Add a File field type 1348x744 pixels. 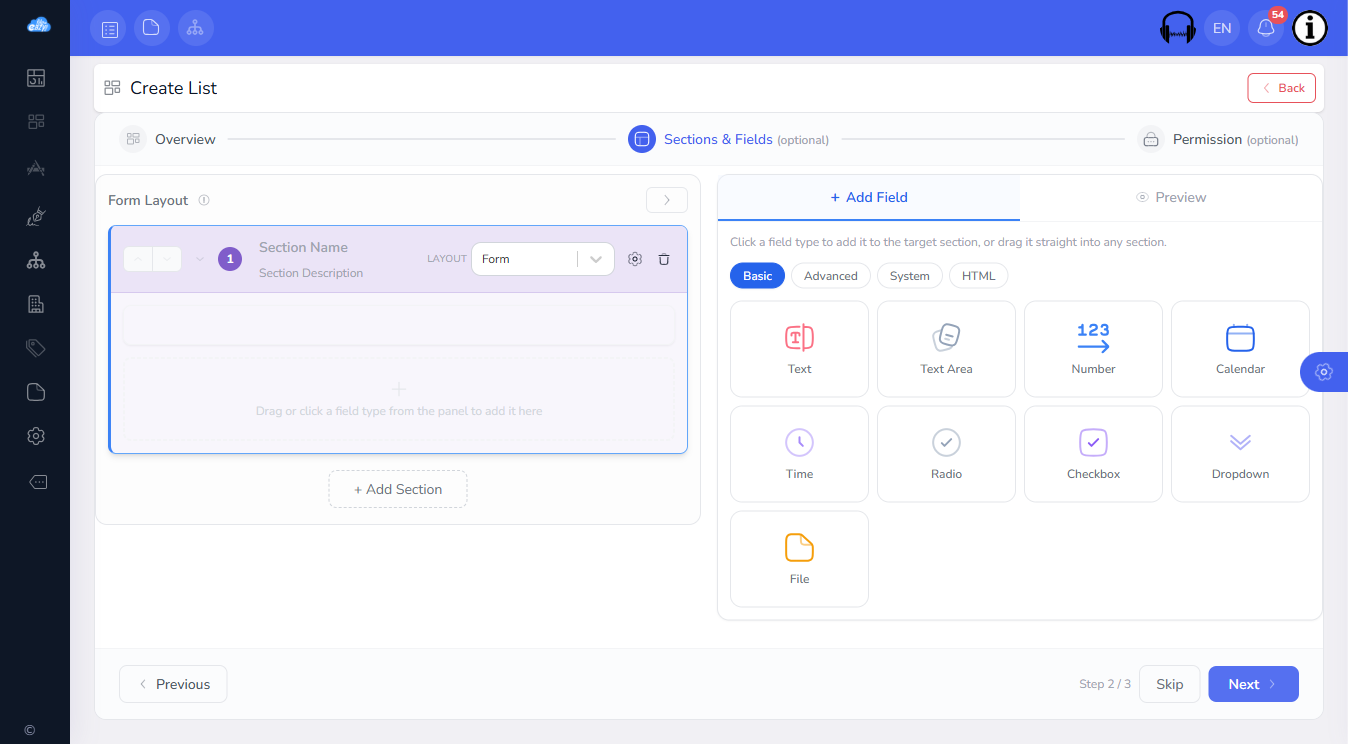click(x=799, y=559)
